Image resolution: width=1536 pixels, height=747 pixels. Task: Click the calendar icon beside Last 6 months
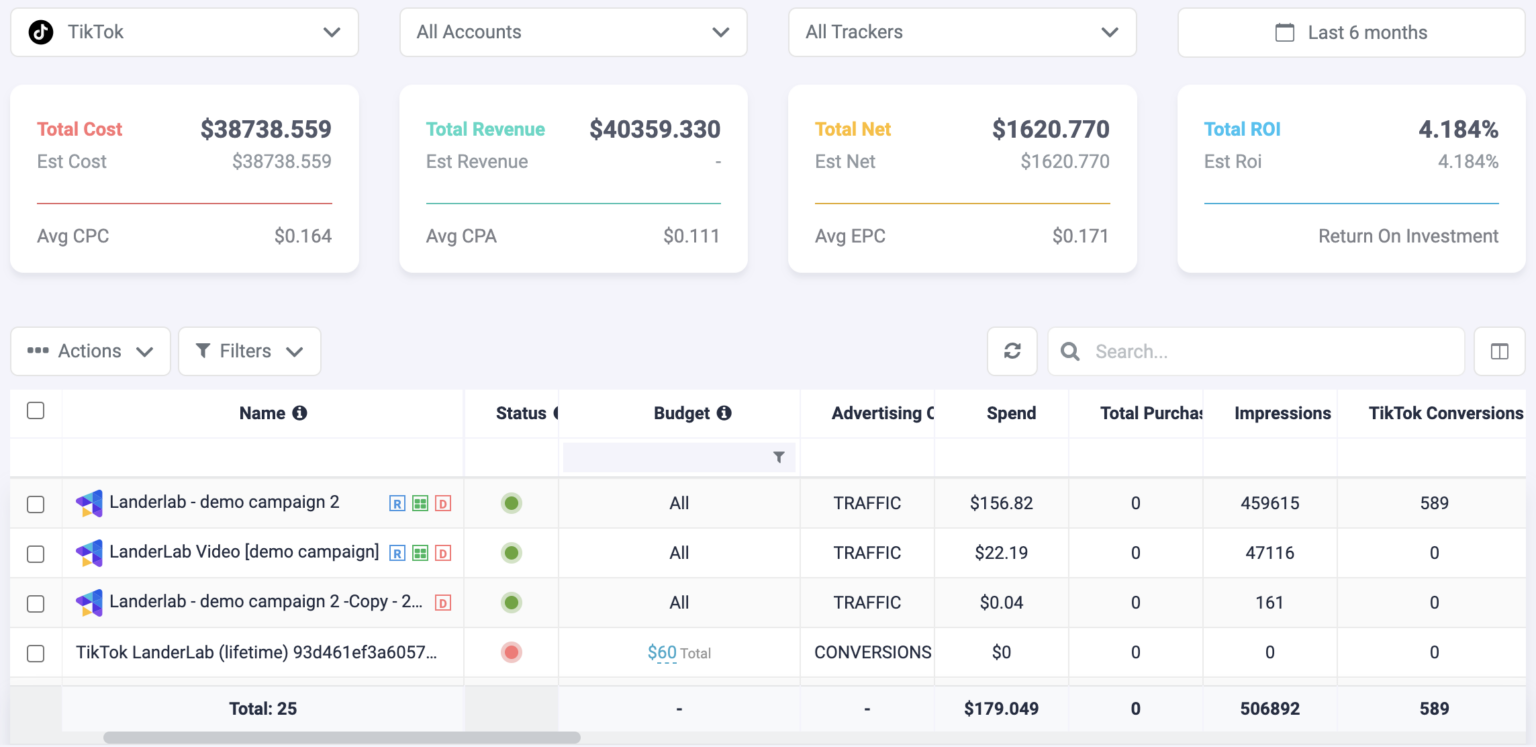pos(1285,31)
